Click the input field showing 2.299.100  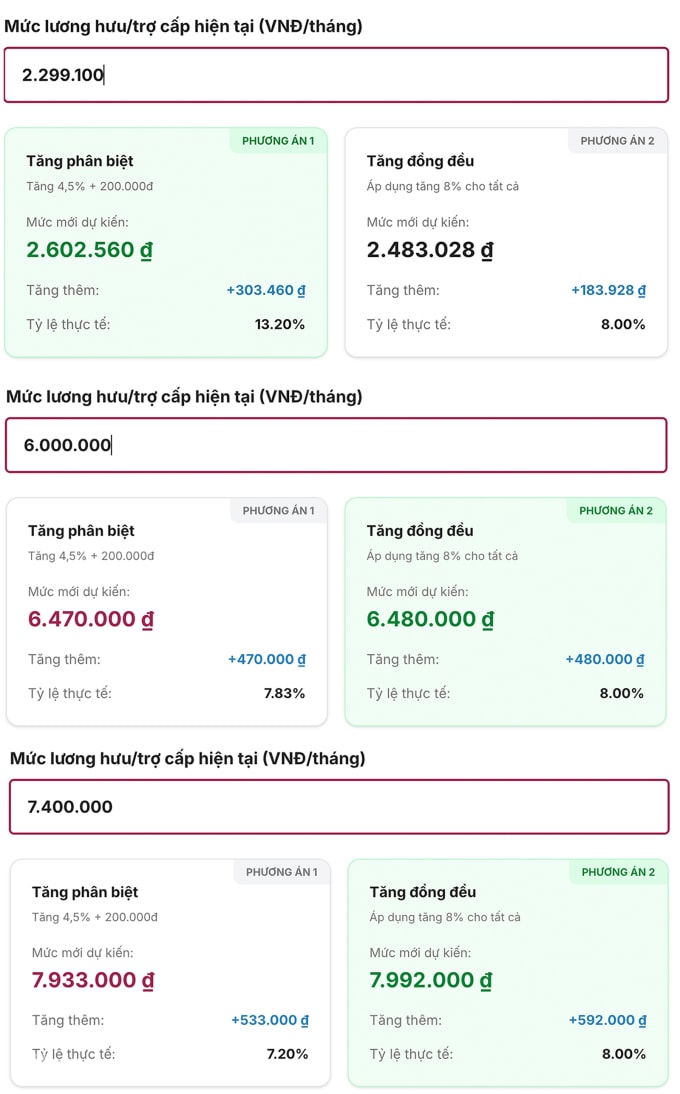click(340, 75)
